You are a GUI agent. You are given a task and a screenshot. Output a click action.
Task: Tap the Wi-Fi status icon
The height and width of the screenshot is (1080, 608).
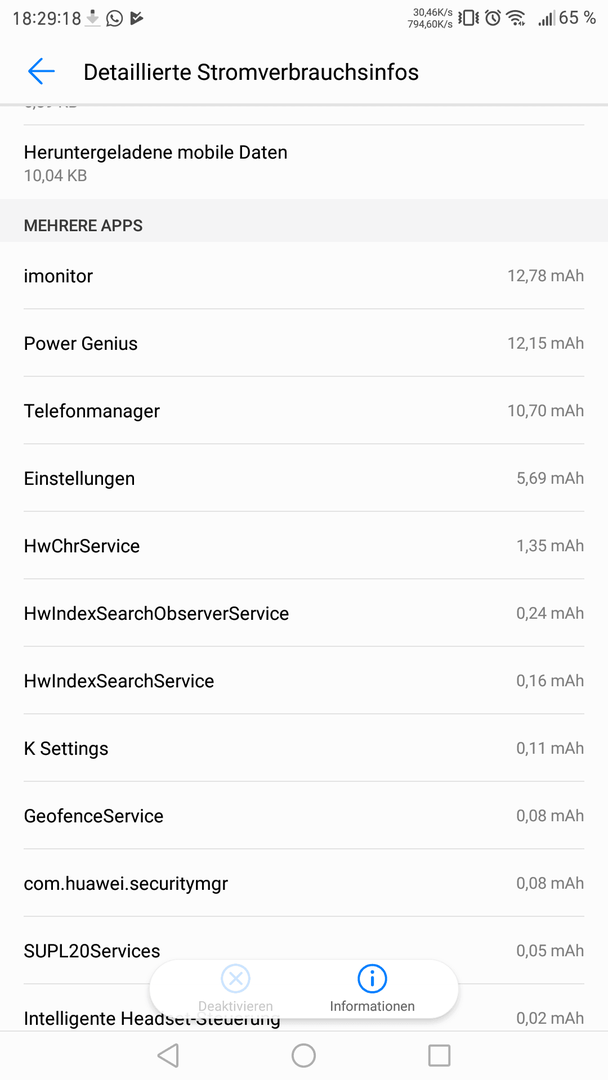click(516, 19)
